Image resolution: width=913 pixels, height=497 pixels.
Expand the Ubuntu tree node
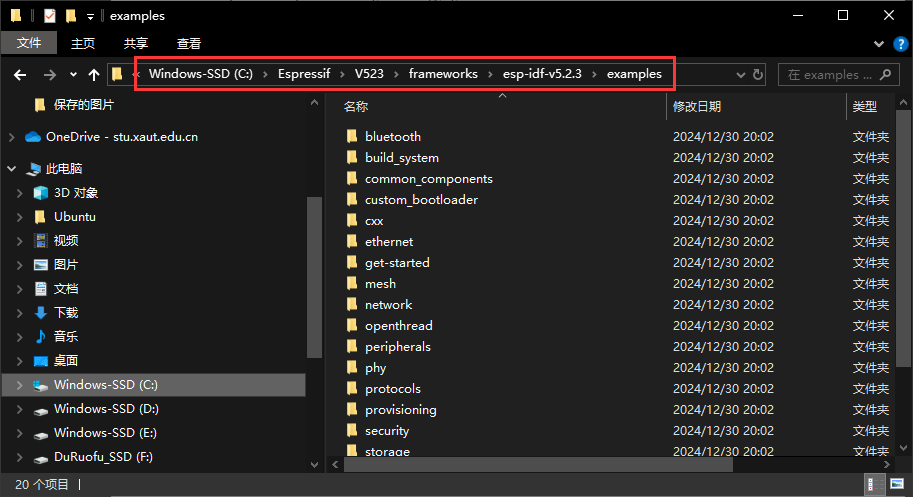click(19, 217)
